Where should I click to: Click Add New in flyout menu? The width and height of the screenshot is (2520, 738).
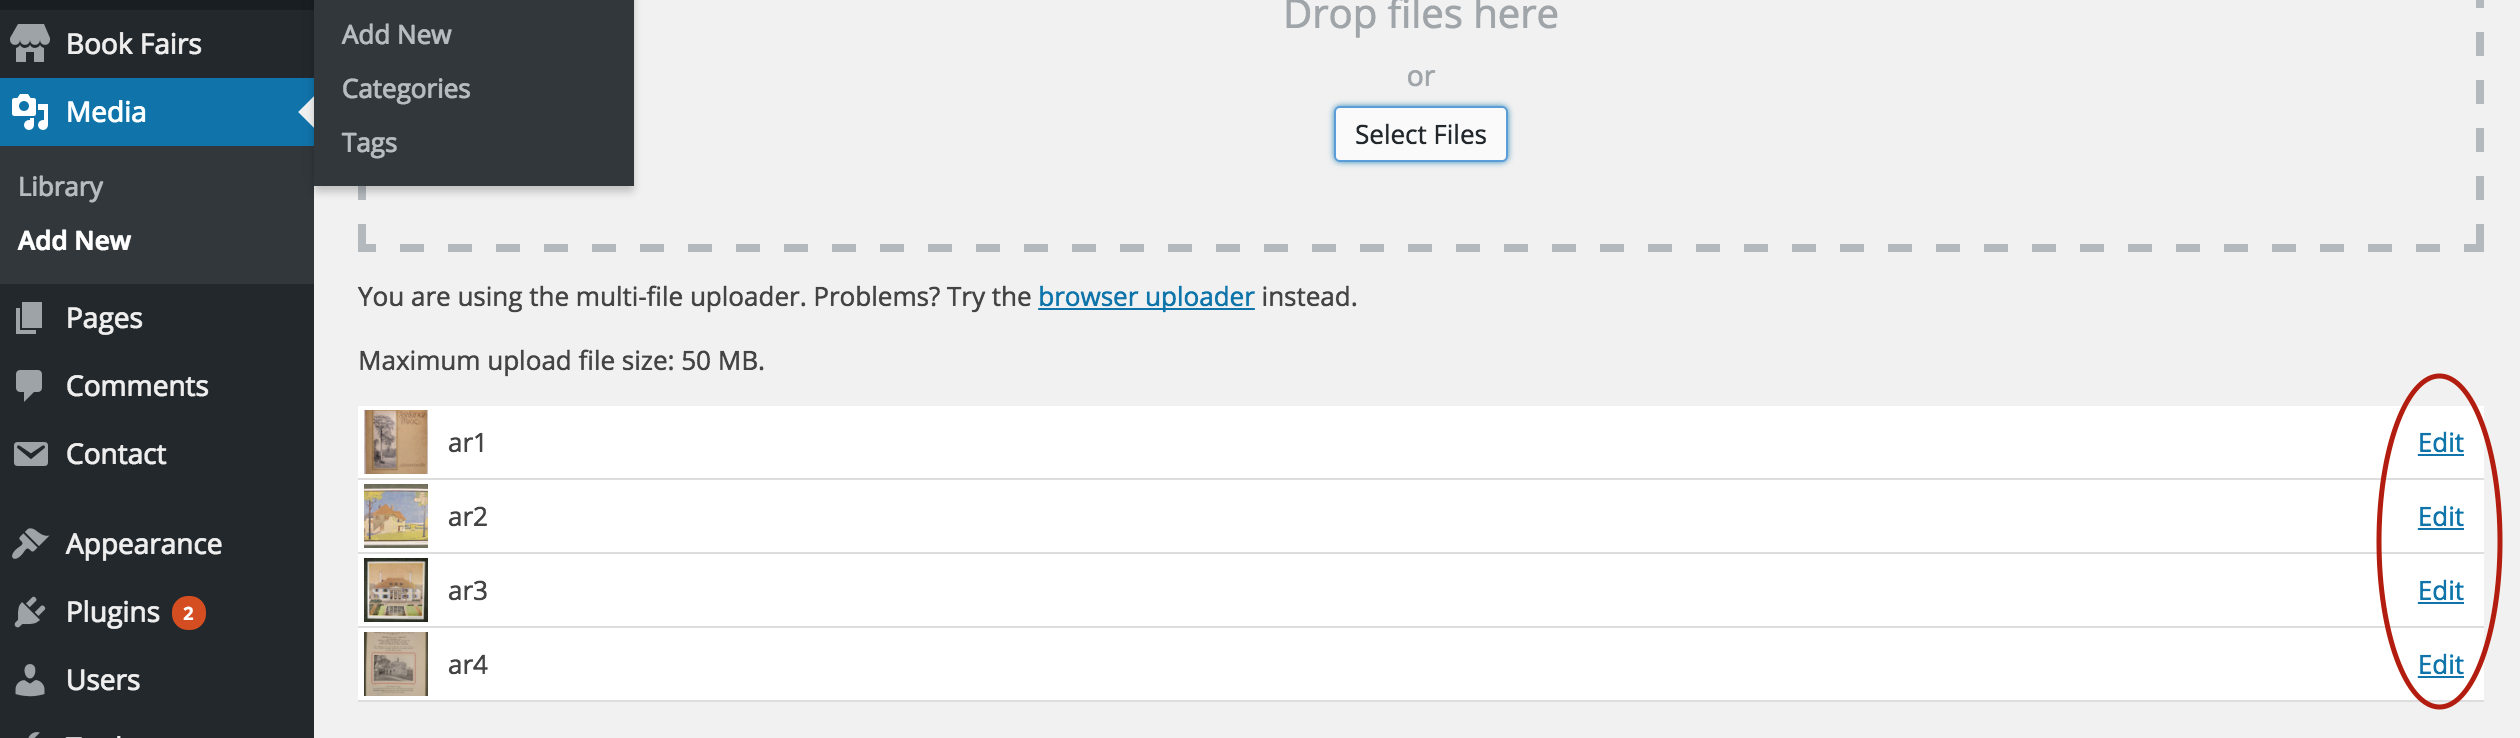[396, 35]
